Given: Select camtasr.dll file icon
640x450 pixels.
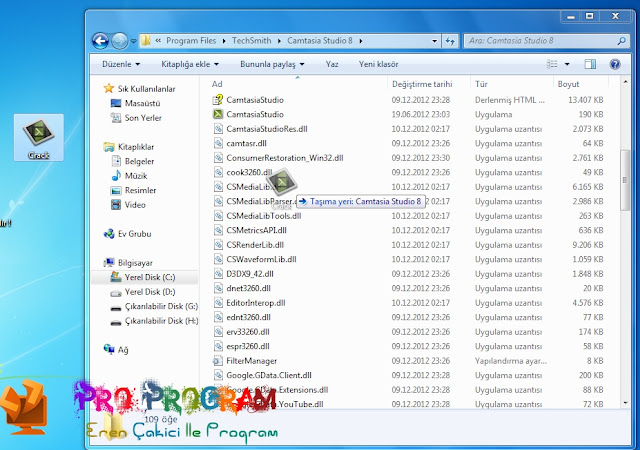Looking at the screenshot, I should pos(218,143).
